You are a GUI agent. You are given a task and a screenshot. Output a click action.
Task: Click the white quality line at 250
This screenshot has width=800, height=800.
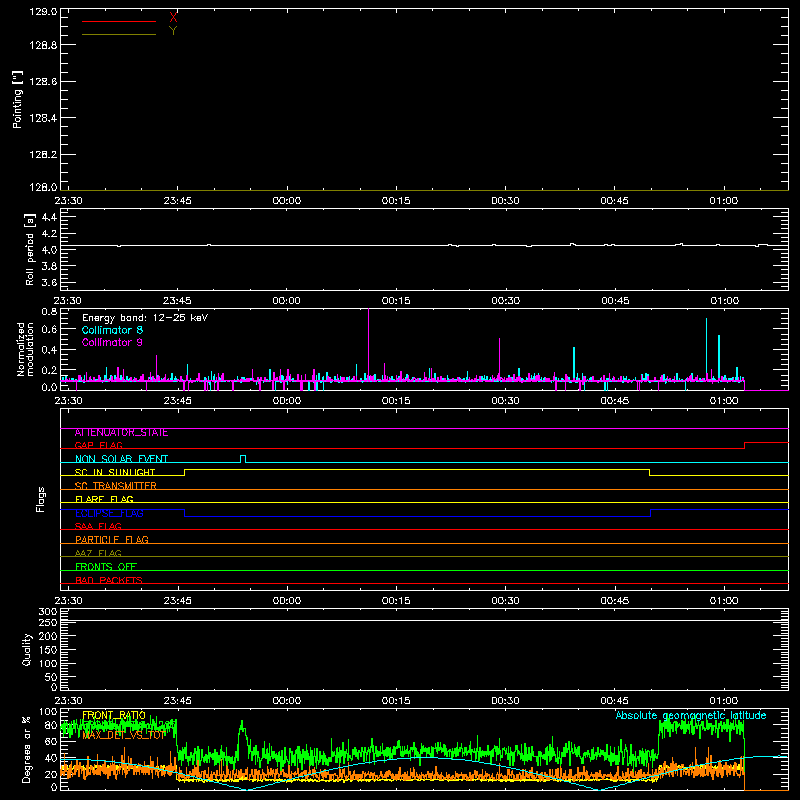point(424,621)
